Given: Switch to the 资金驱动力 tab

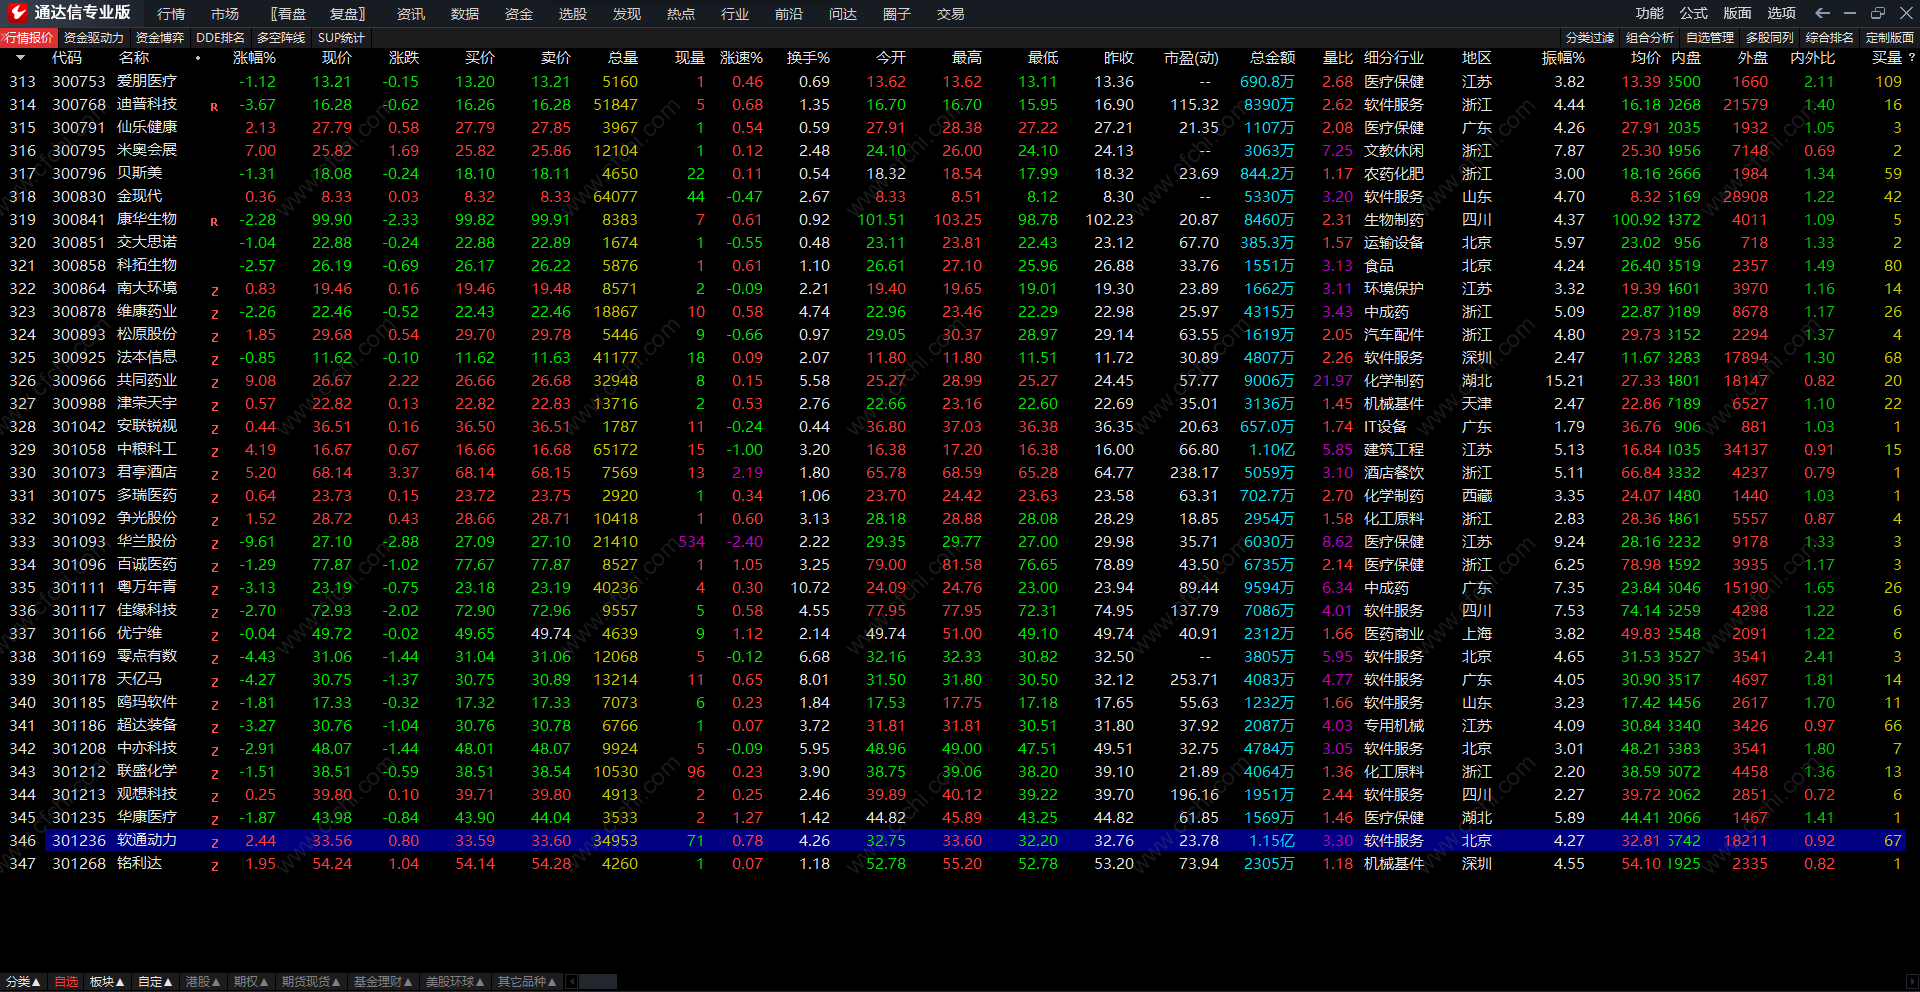Looking at the screenshot, I should click(x=94, y=38).
